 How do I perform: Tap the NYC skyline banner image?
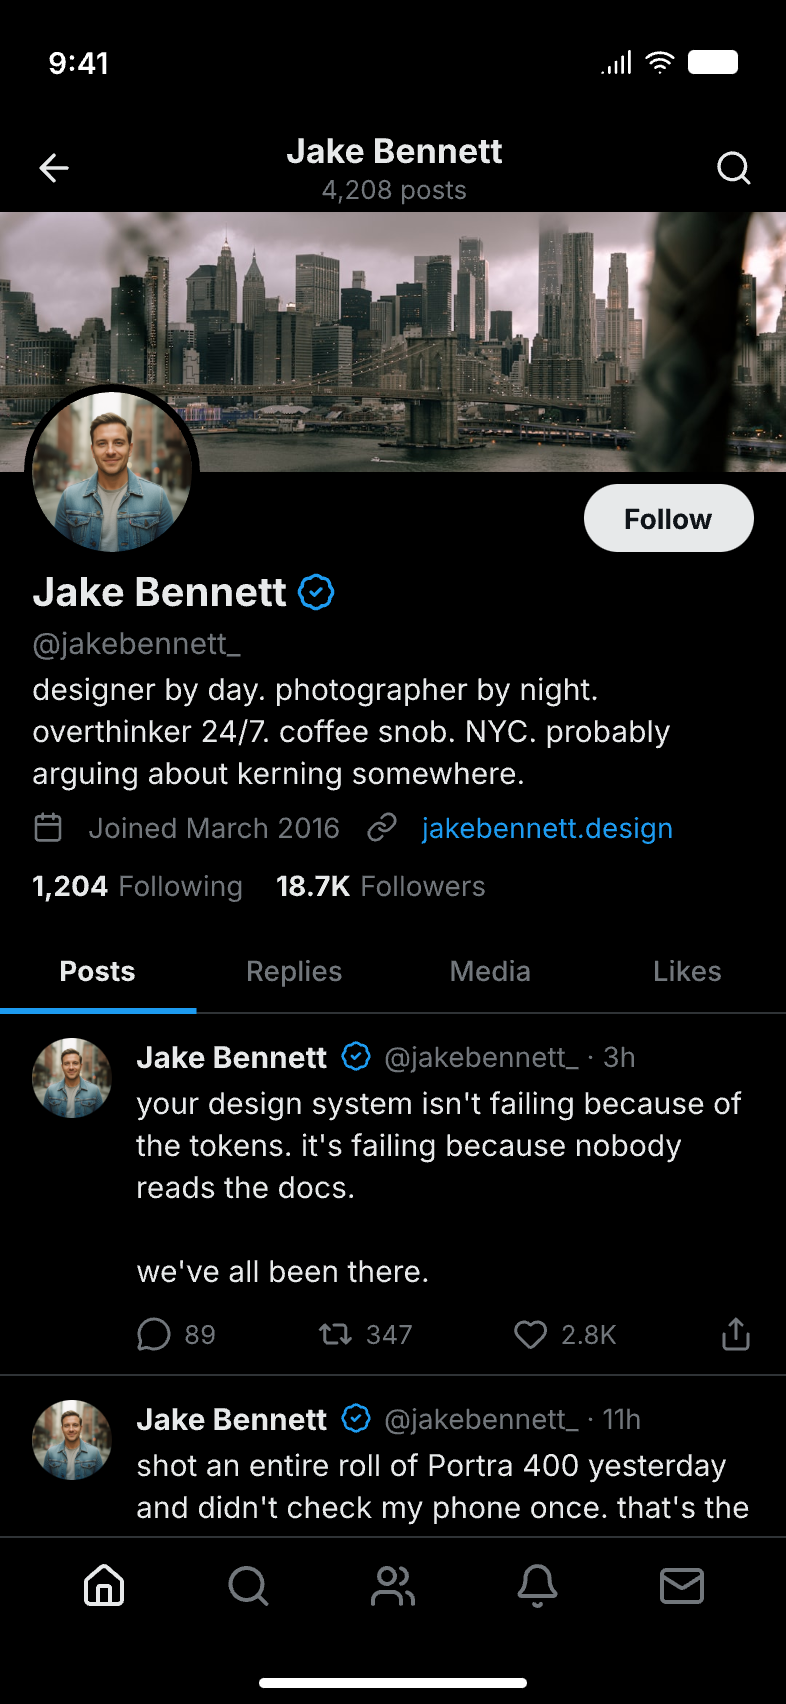(x=450, y=320)
